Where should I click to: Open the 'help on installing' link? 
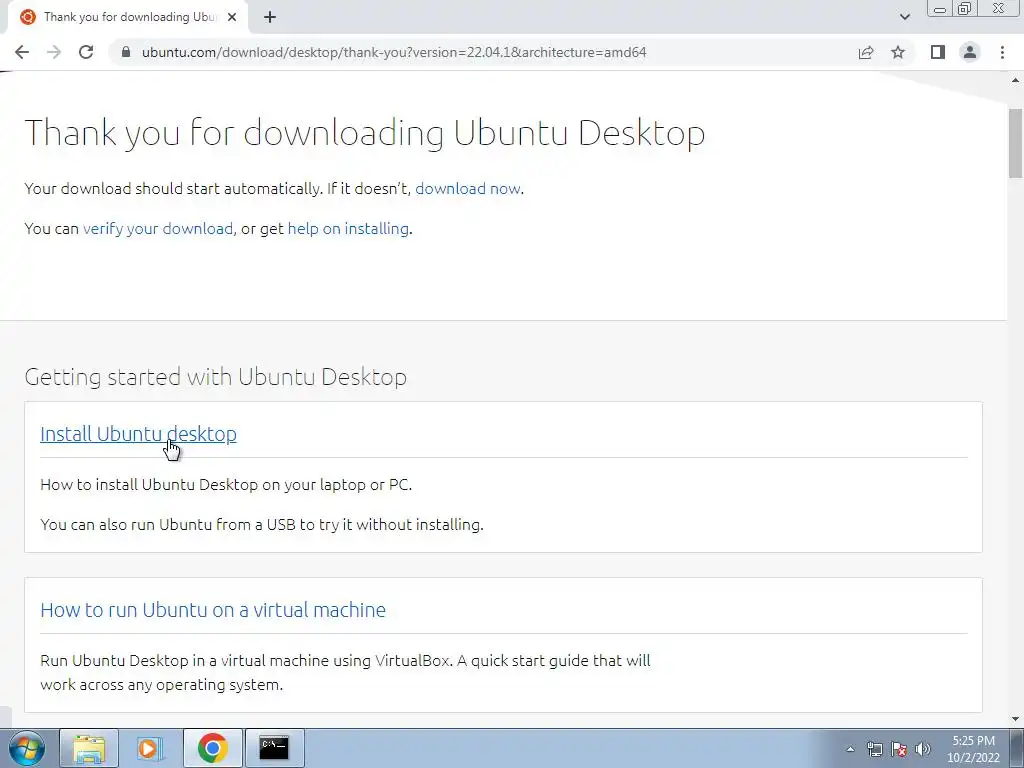pos(349,229)
